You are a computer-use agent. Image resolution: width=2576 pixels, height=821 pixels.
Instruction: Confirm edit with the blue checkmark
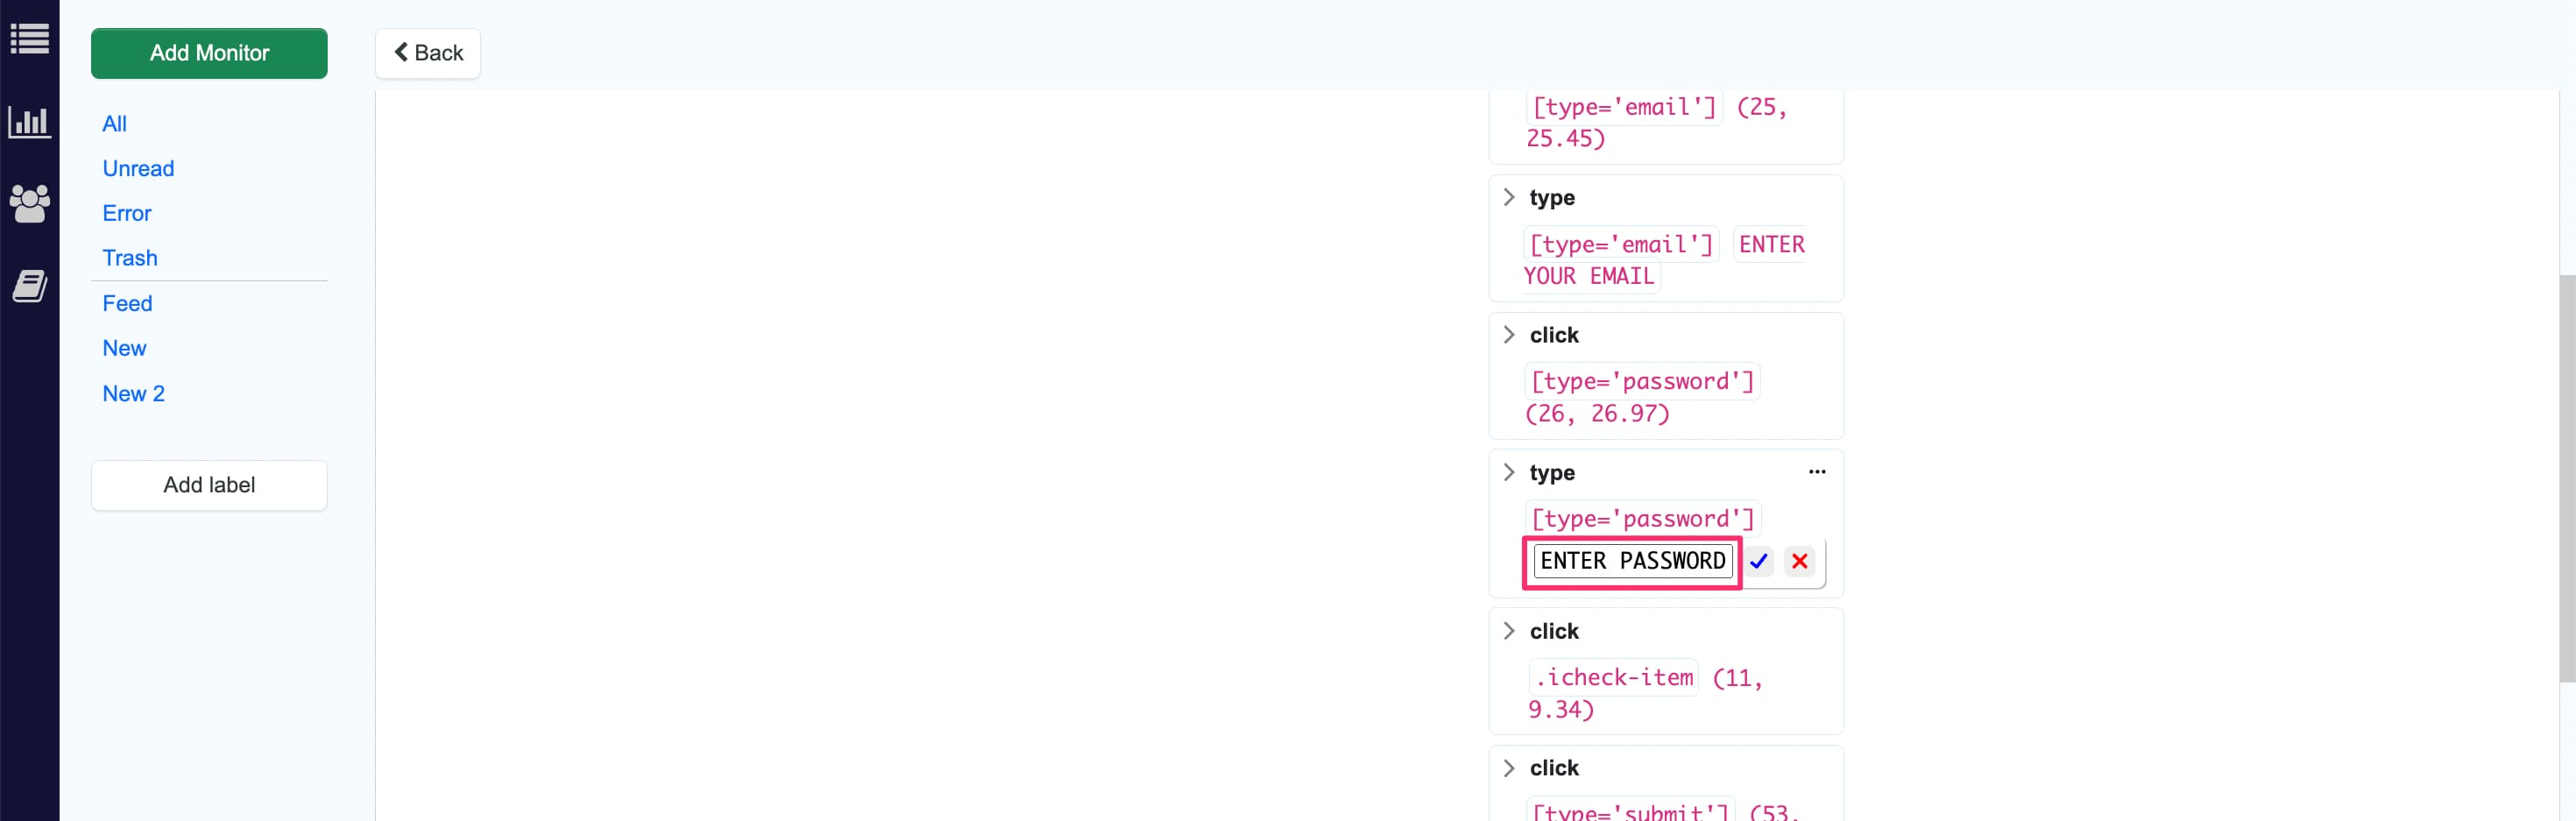(x=1760, y=561)
